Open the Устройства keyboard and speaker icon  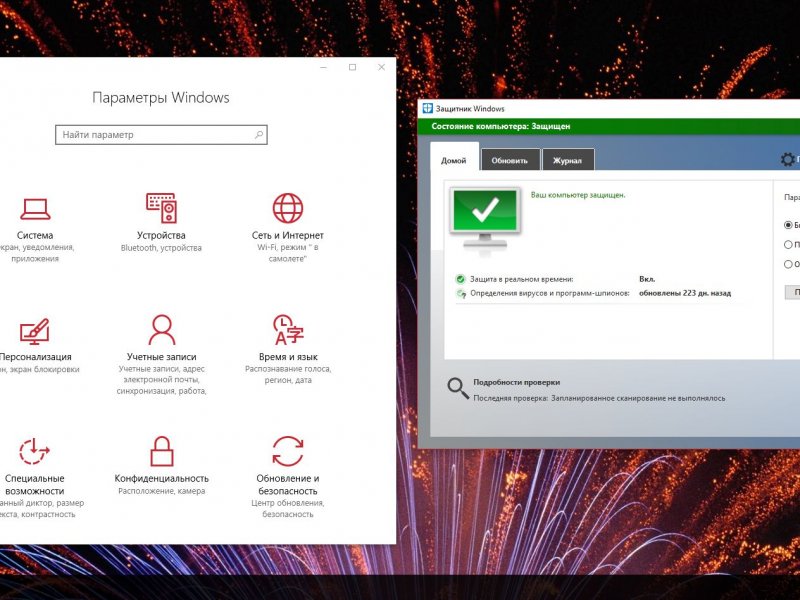tap(161, 208)
